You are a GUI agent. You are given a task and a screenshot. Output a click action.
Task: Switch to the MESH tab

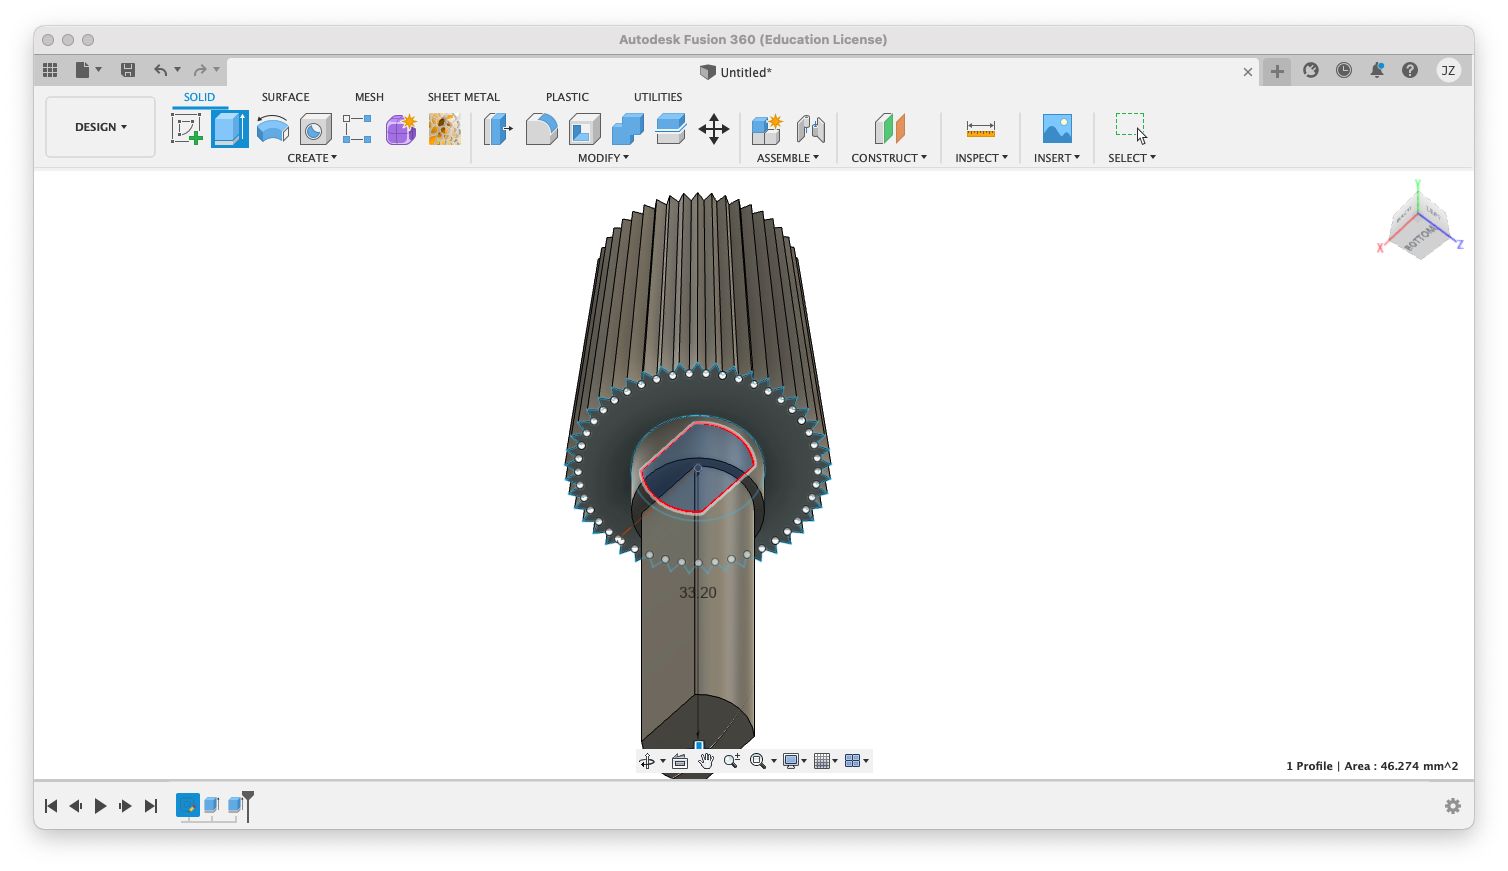(369, 97)
